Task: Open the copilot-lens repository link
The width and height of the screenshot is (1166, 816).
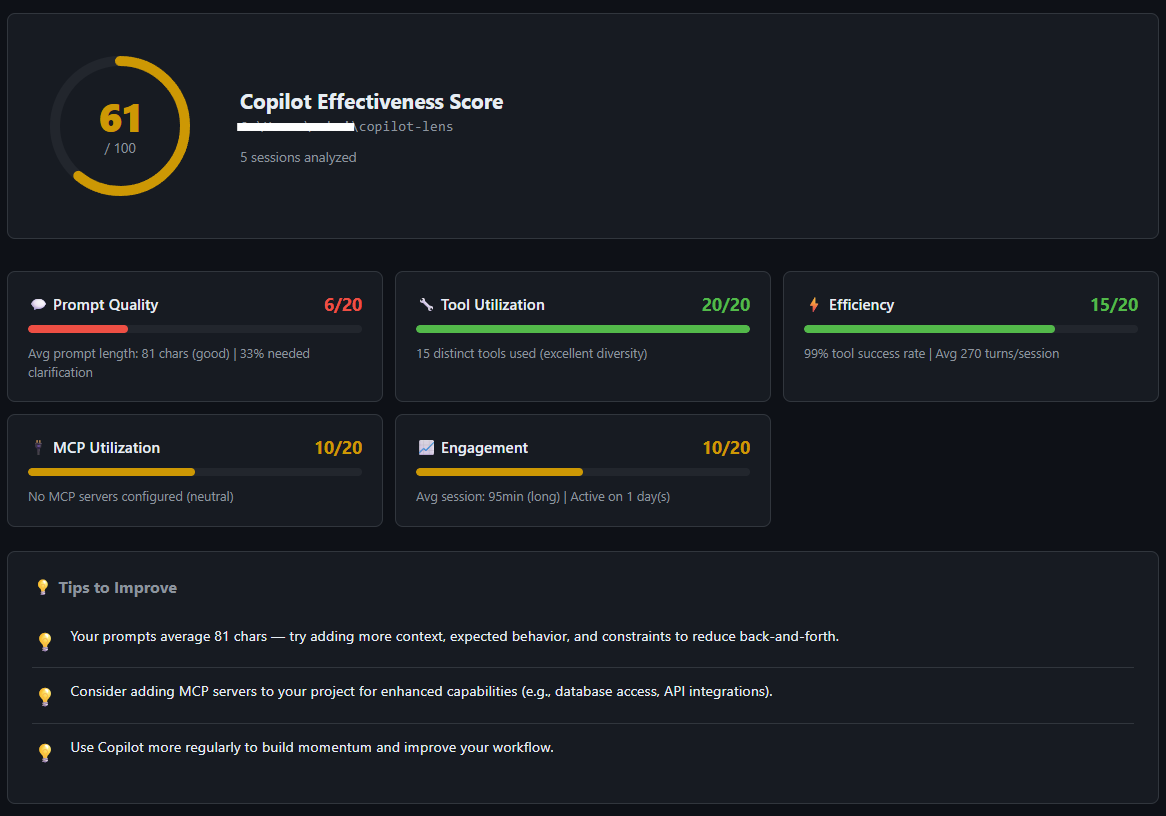Action: (x=408, y=126)
